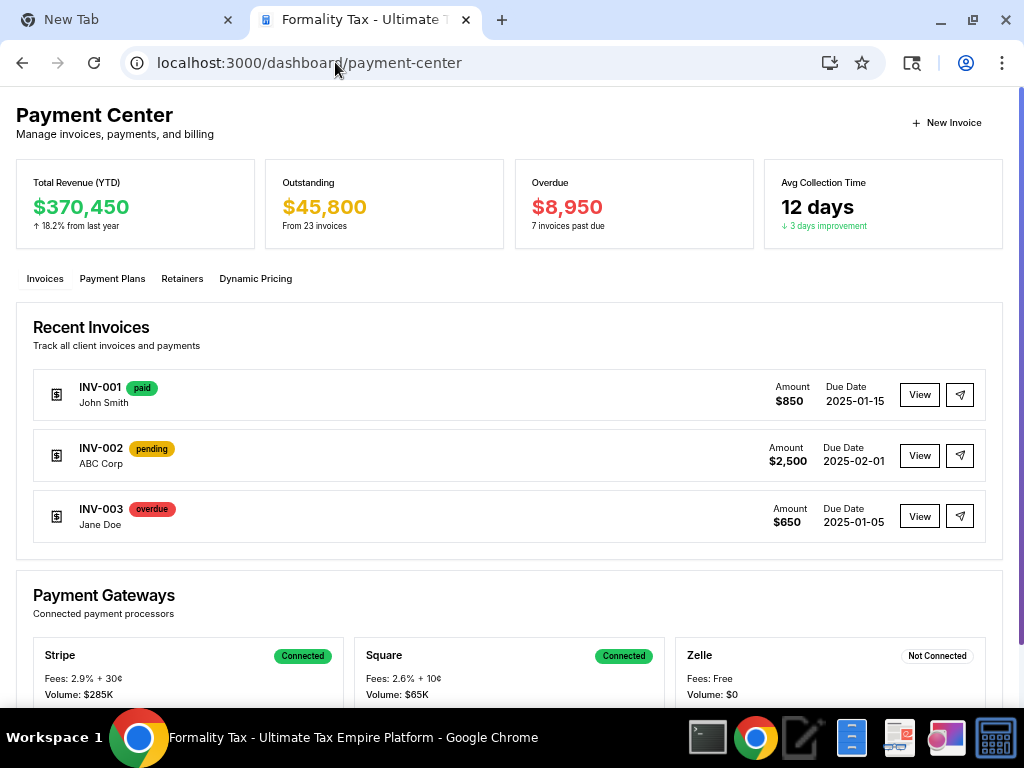Open the Retainers tab
Screen dimensions: 1024x768
click(182, 279)
